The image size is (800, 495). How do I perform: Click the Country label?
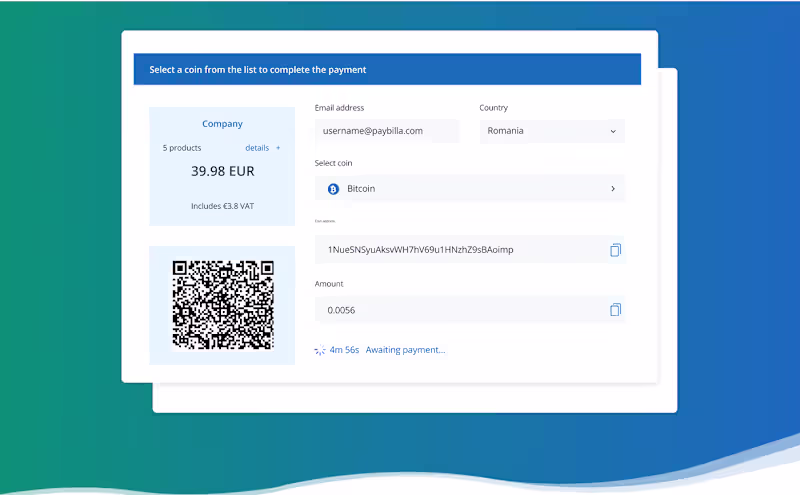coord(493,108)
